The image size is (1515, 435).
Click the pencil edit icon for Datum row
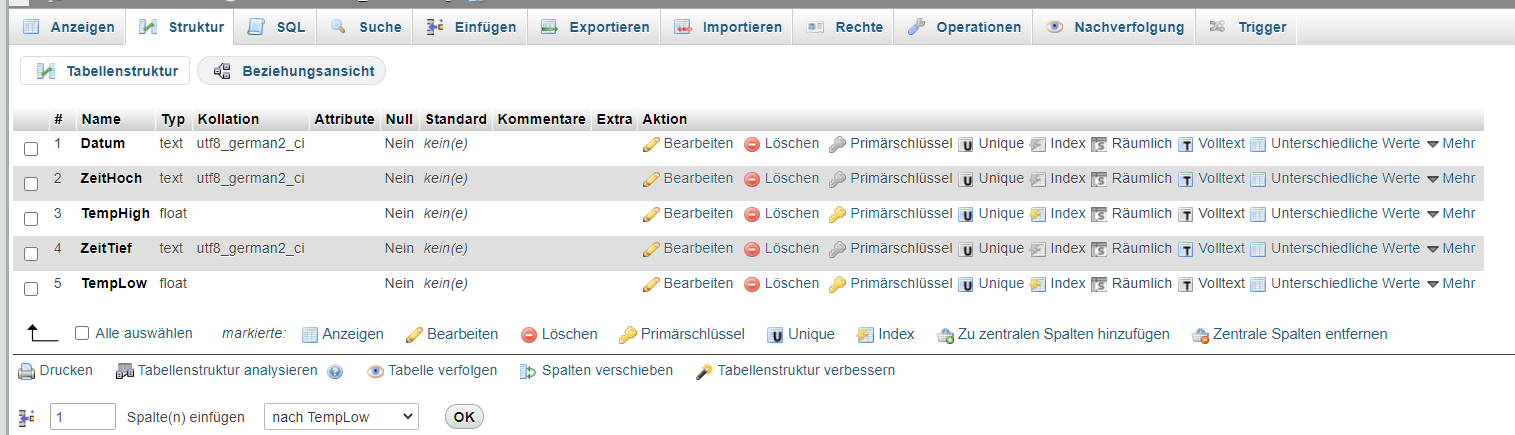coord(651,144)
